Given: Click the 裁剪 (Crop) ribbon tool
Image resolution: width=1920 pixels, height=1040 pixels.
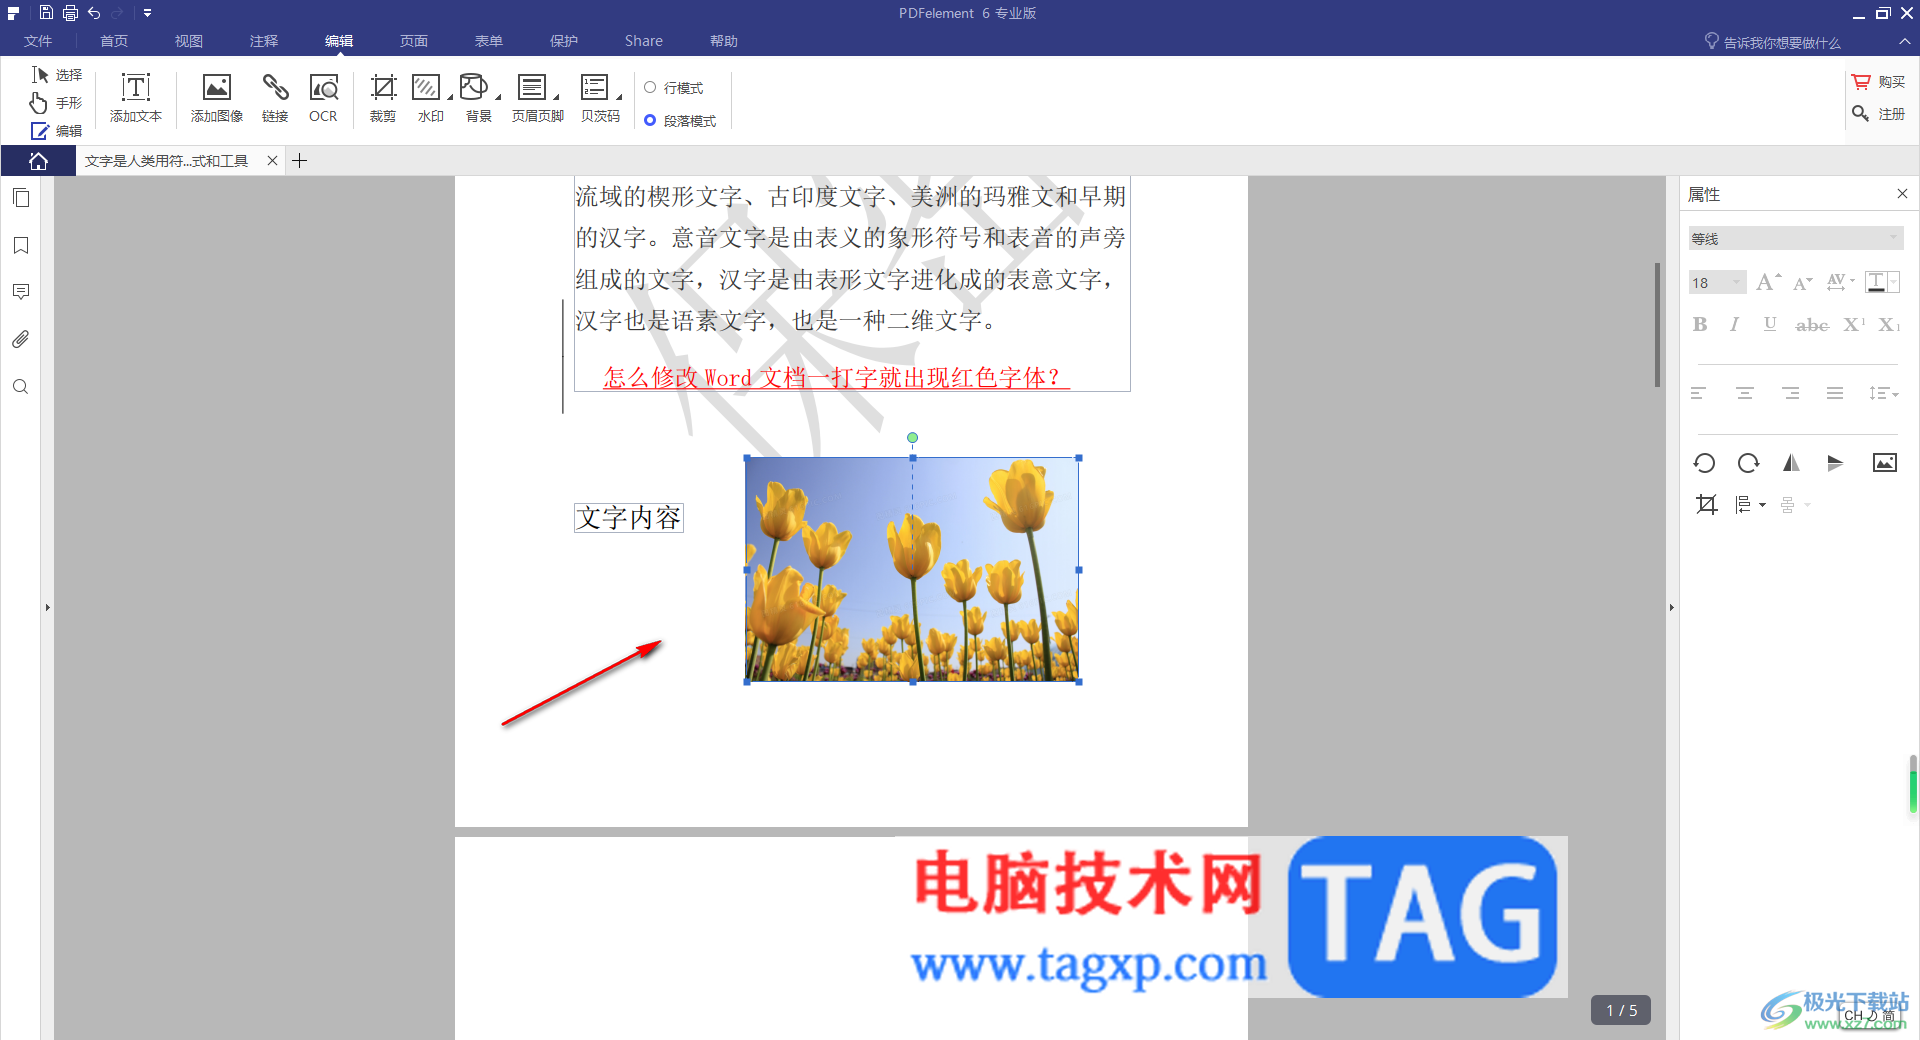Looking at the screenshot, I should (x=383, y=98).
